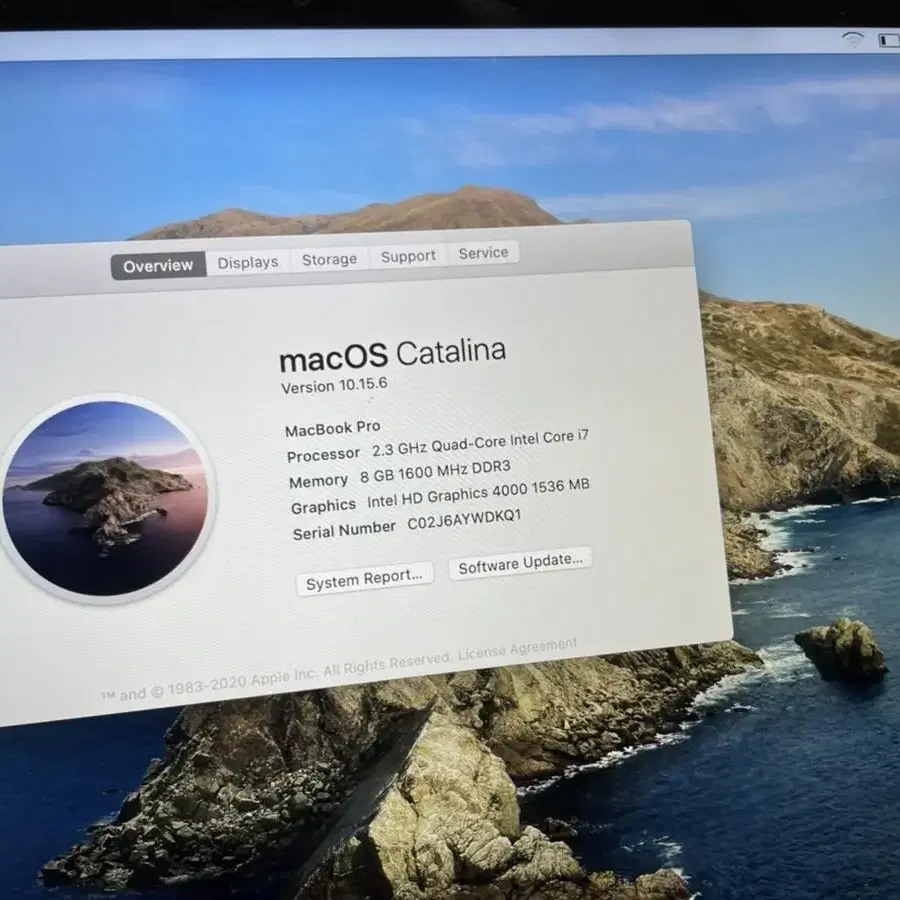Select serial number C02J6AYWDKQ1
Image resolution: width=900 pixels, height=900 pixels.
(x=464, y=519)
